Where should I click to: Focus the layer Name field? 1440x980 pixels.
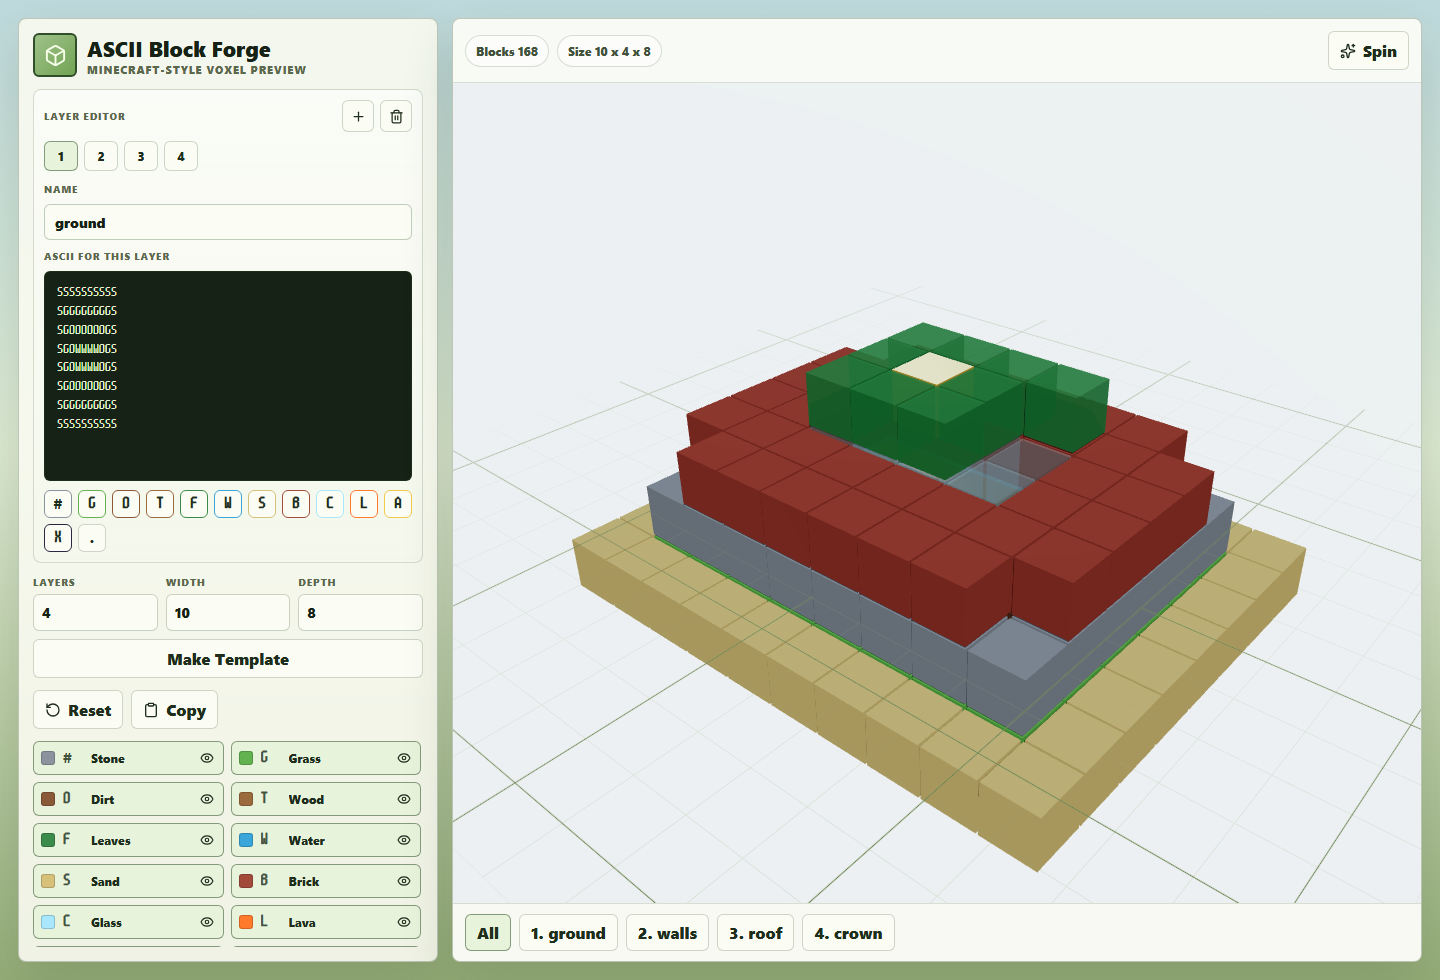[x=228, y=222]
